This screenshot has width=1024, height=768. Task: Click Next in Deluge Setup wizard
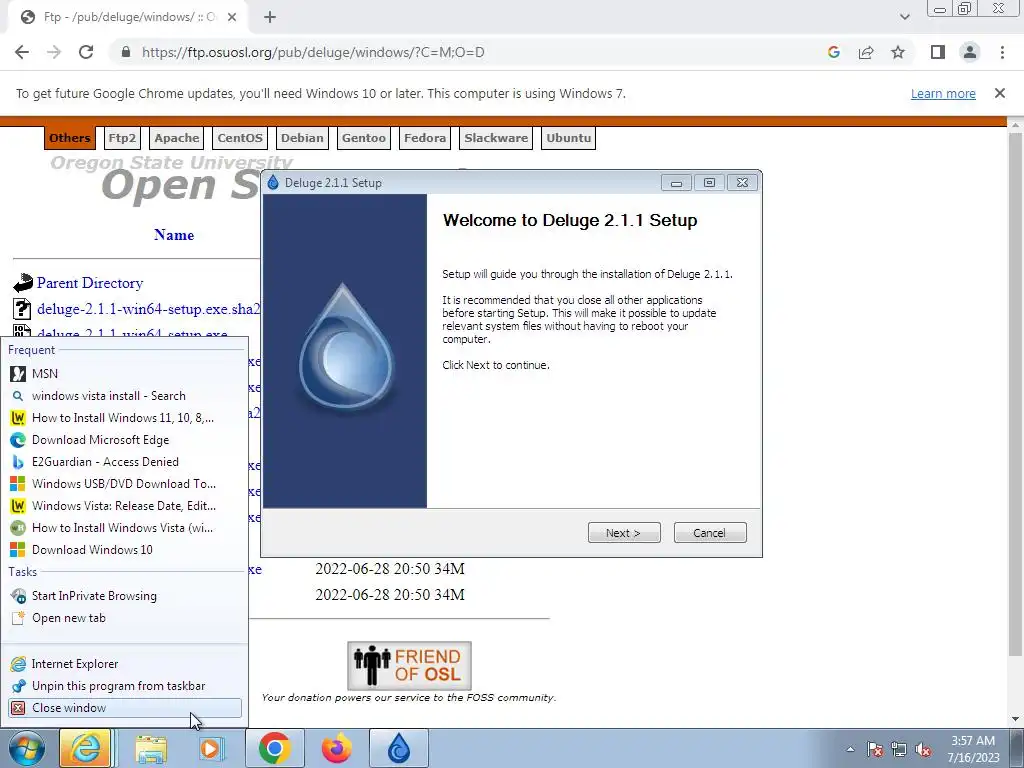point(624,533)
